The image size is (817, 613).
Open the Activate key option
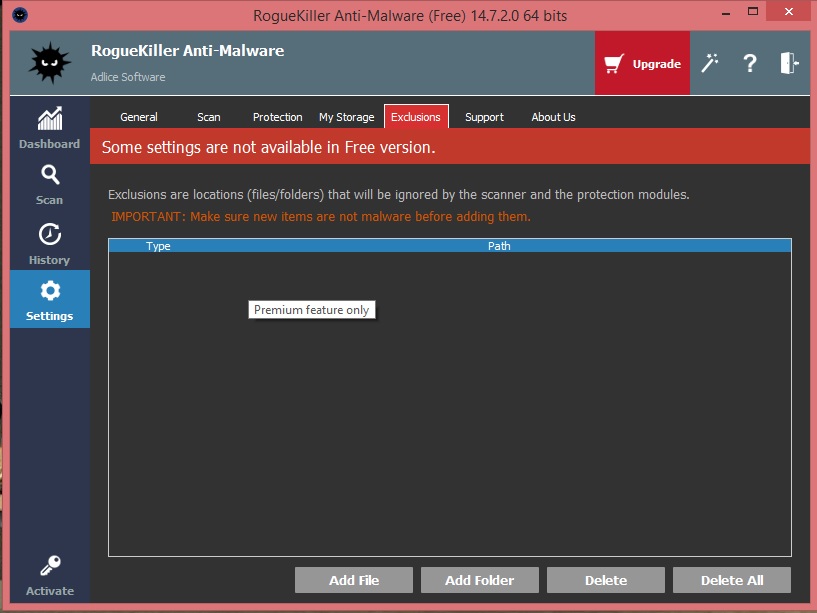point(49,575)
